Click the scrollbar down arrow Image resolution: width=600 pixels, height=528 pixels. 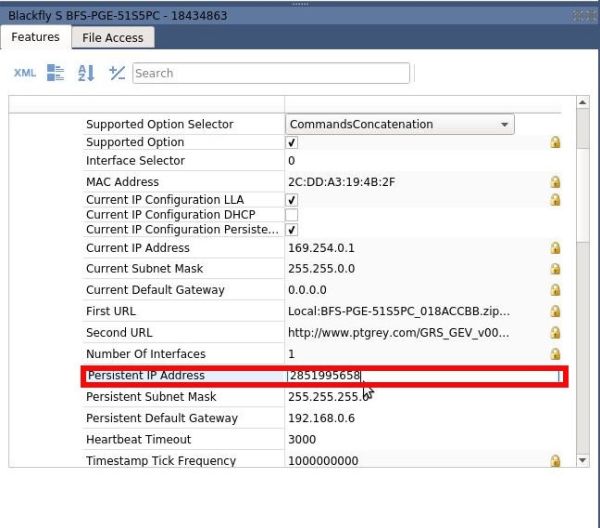pyautogui.click(x=582, y=460)
